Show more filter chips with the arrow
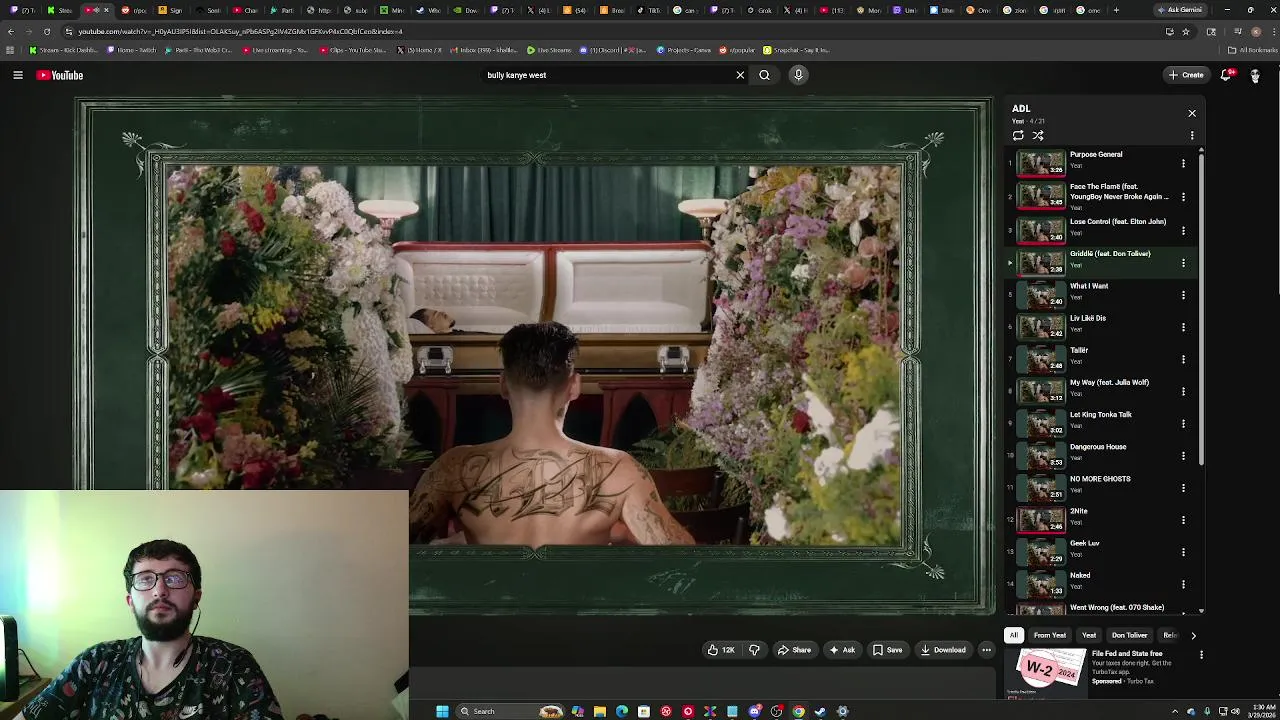This screenshot has height=720, width=1280. (x=1193, y=635)
